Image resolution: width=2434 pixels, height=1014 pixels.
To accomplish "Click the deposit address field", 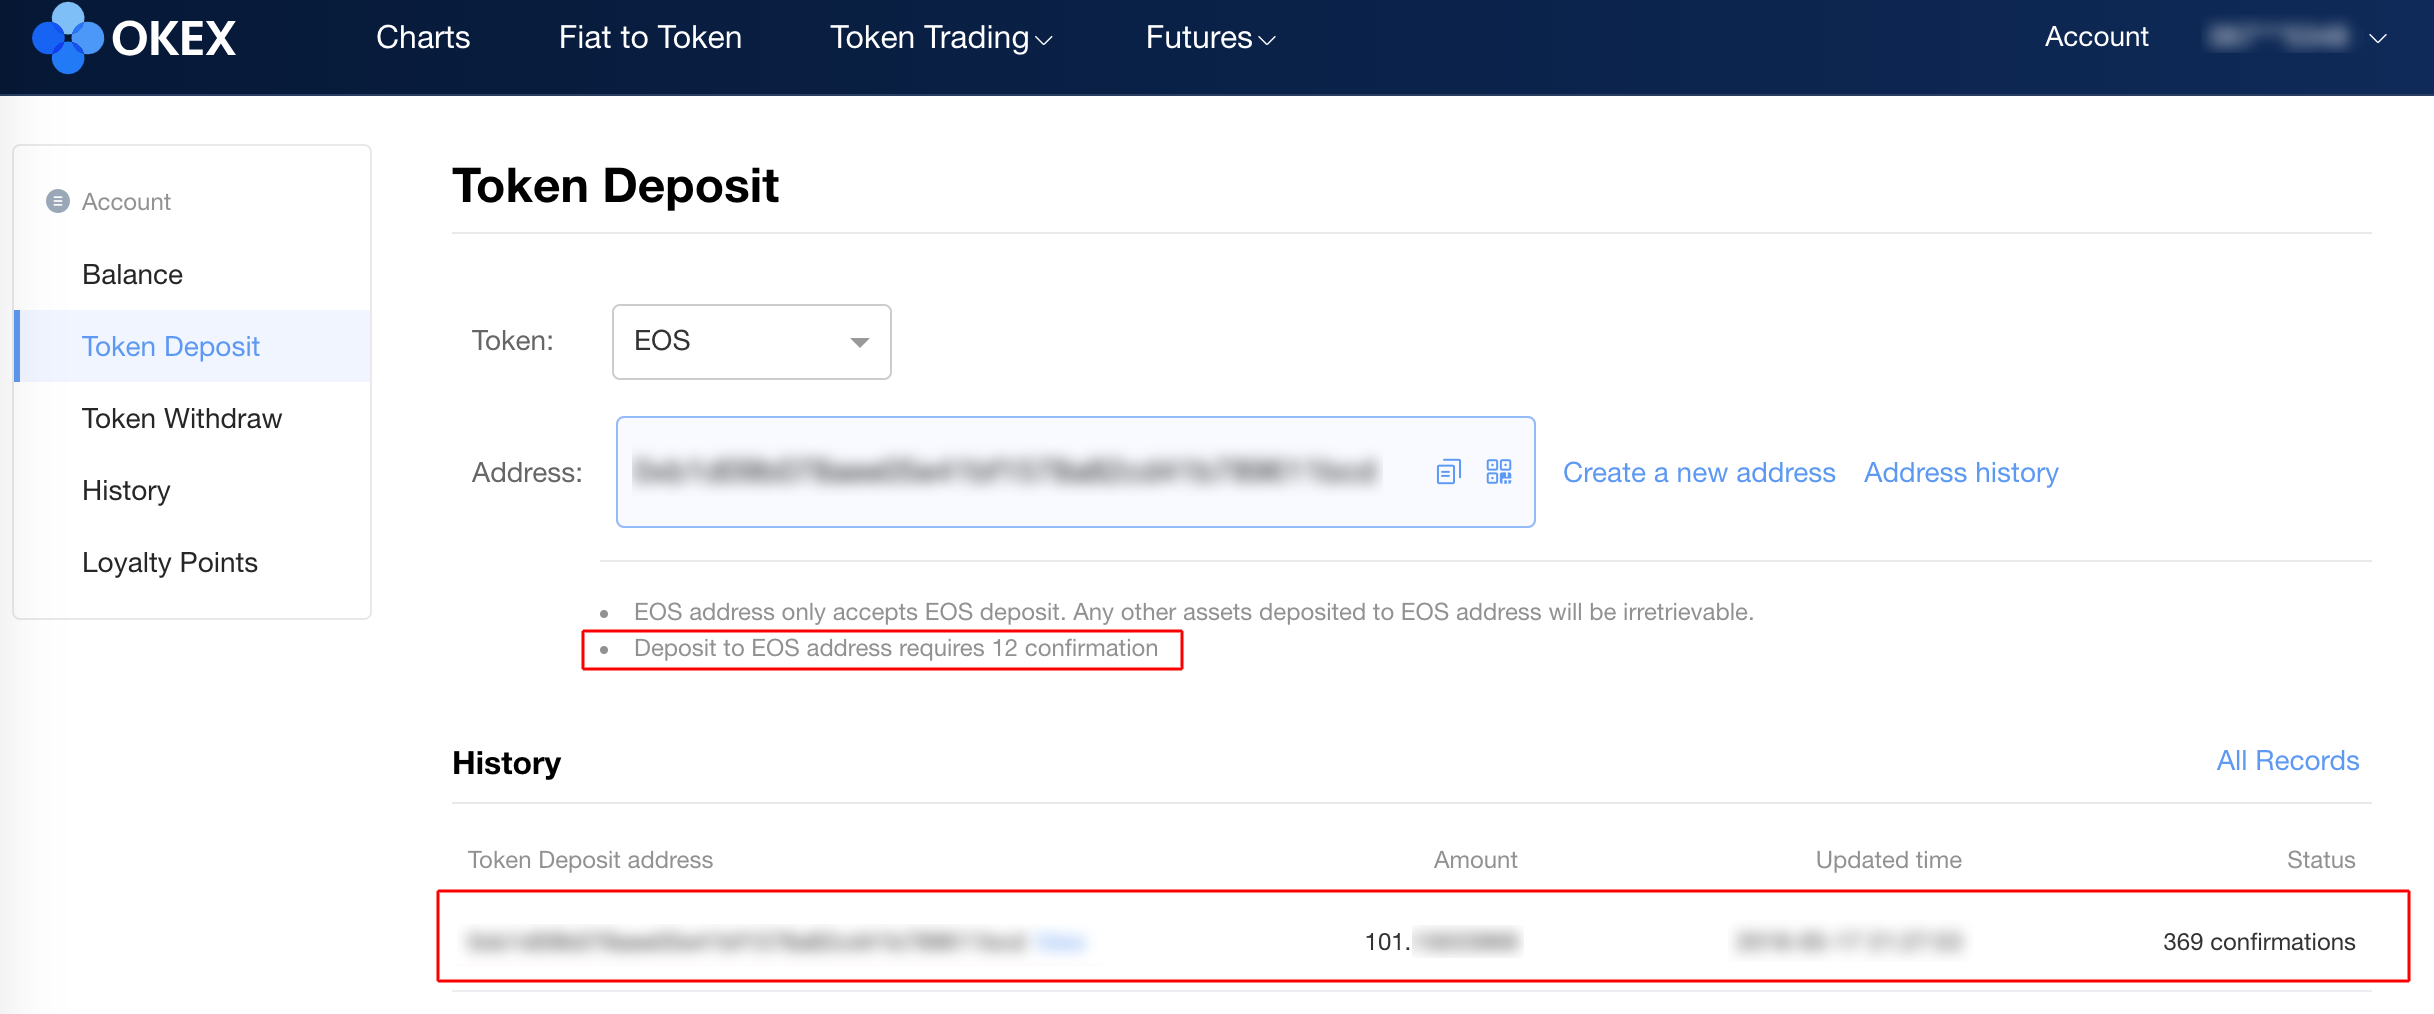I will point(1075,472).
